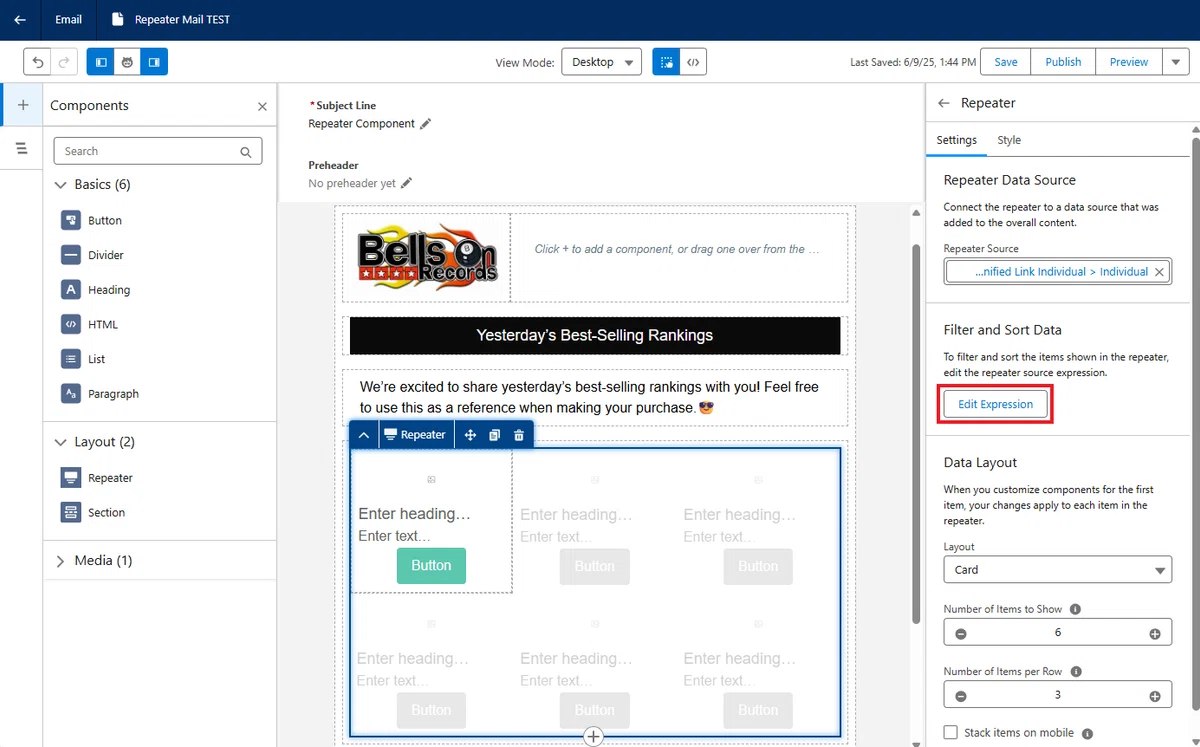
Task: Go back from the Repeater panel
Action: [943, 103]
